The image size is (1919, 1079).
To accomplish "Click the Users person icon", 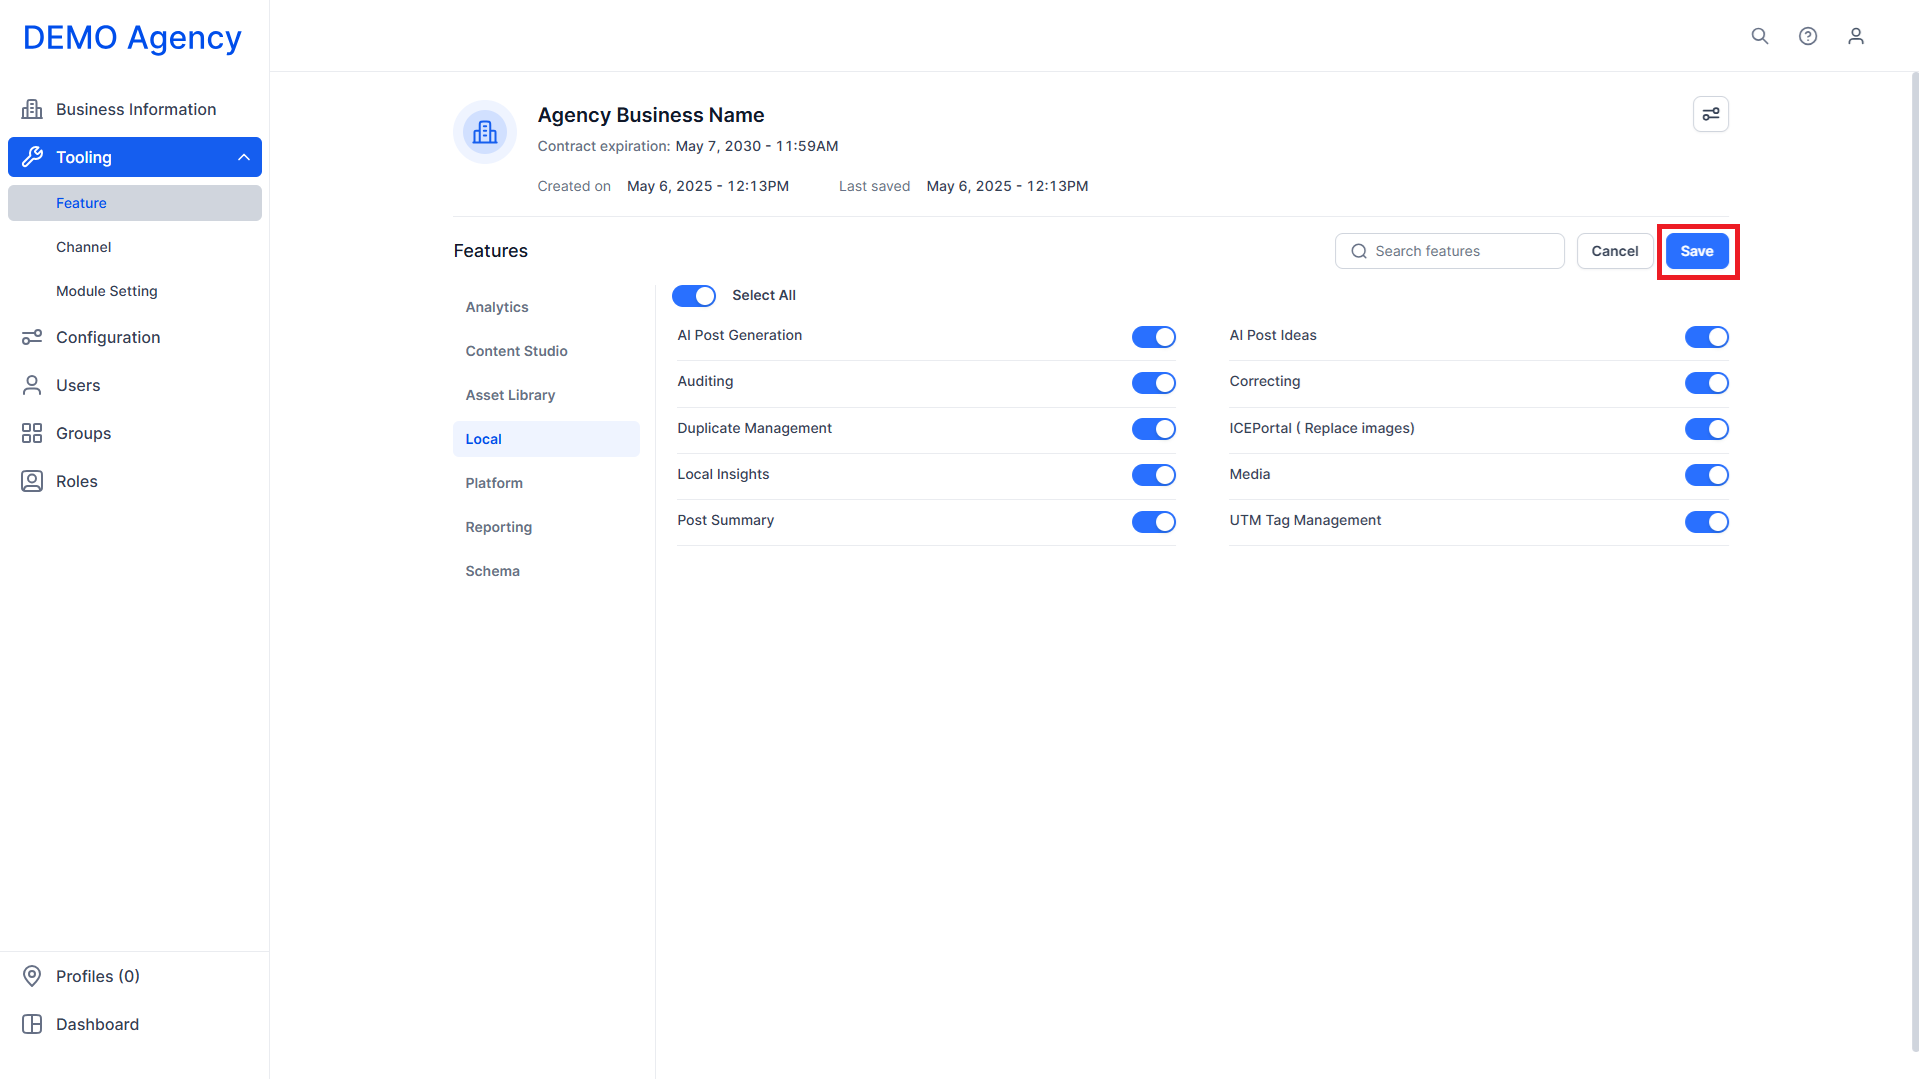I will point(32,385).
